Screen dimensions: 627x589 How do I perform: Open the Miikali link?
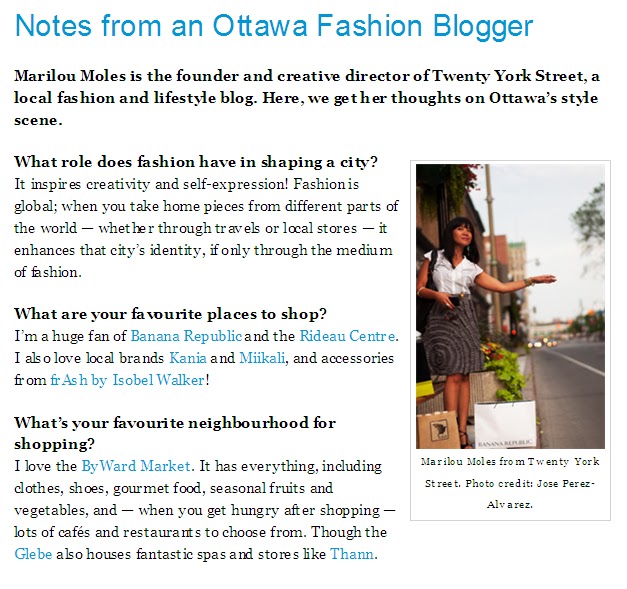click(262, 358)
